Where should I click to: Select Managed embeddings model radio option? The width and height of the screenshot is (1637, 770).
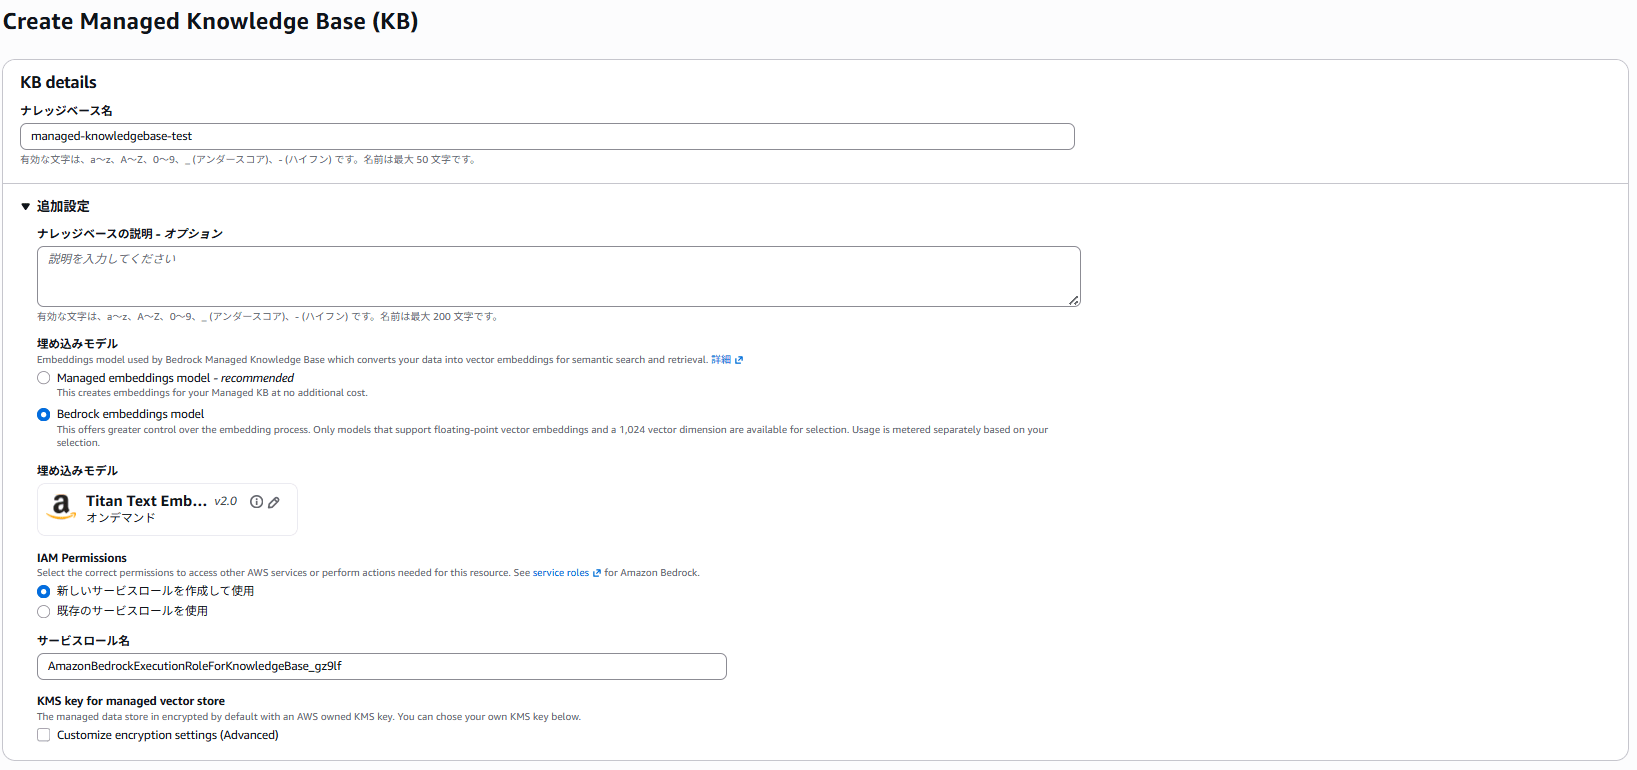coord(44,378)
